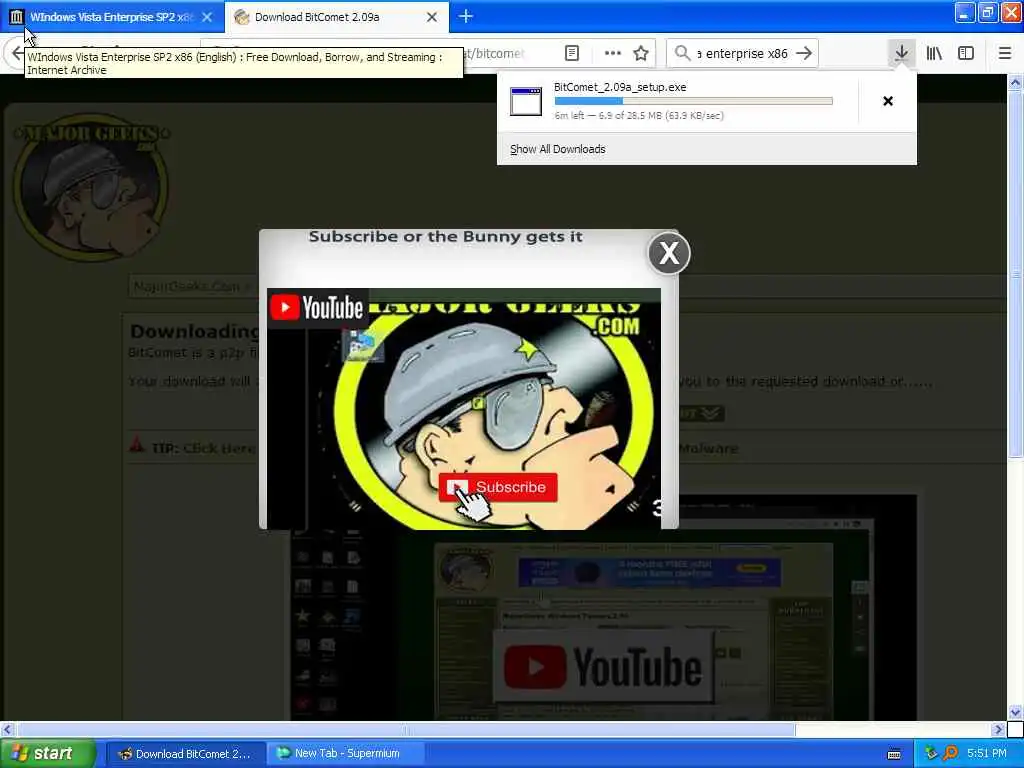Close the Download BitComet 2.09a tab

(432, 17)
